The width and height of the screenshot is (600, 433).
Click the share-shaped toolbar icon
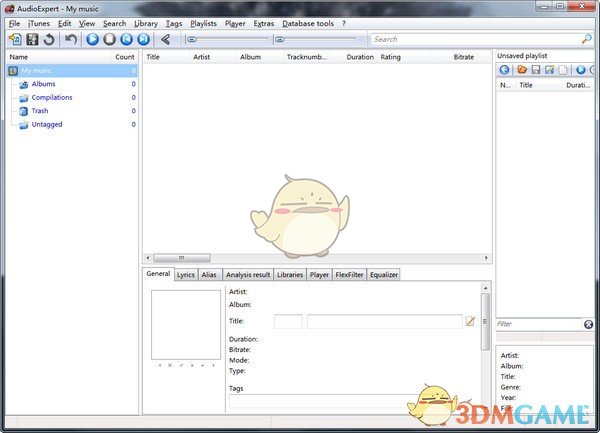(x=165, y=39)
